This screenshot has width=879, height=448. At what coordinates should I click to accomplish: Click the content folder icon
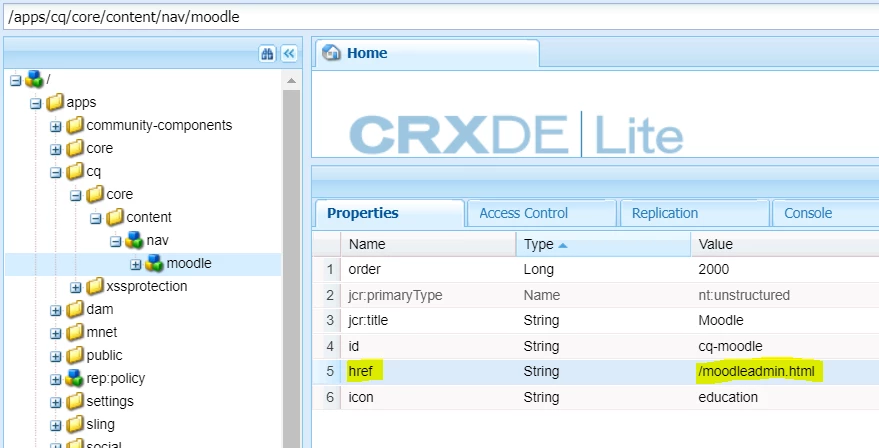tap(115, 218)
